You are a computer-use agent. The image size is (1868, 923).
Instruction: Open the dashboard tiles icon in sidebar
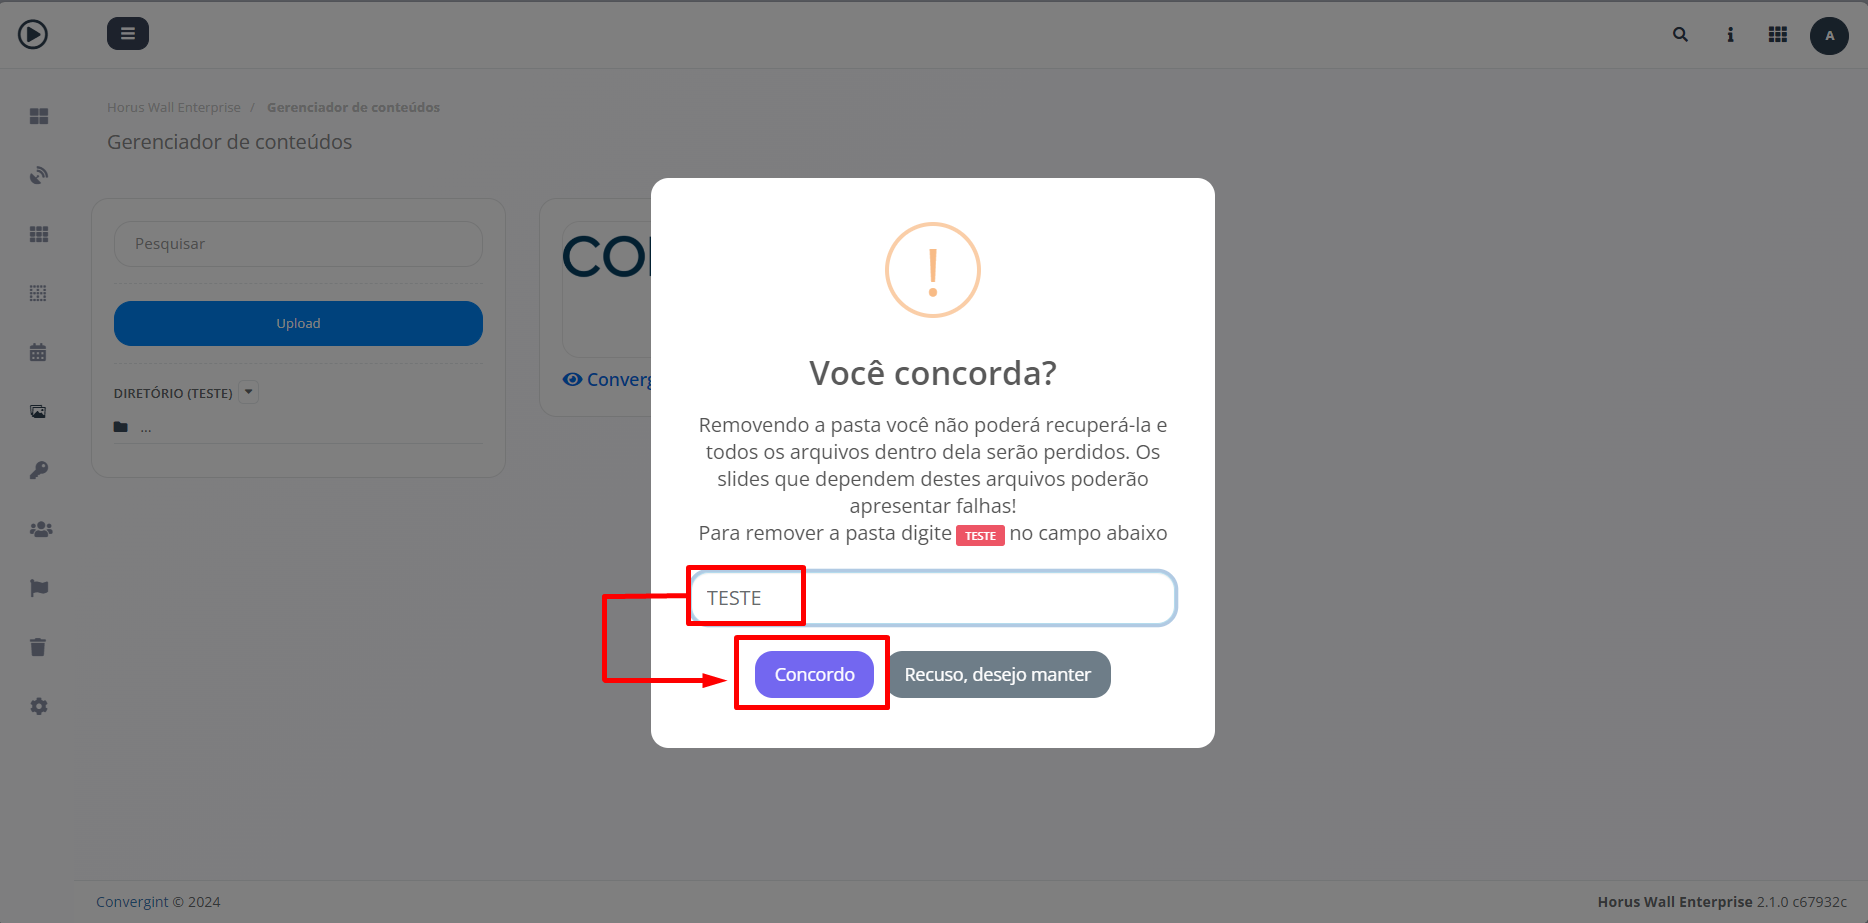[x=39, y=117]
